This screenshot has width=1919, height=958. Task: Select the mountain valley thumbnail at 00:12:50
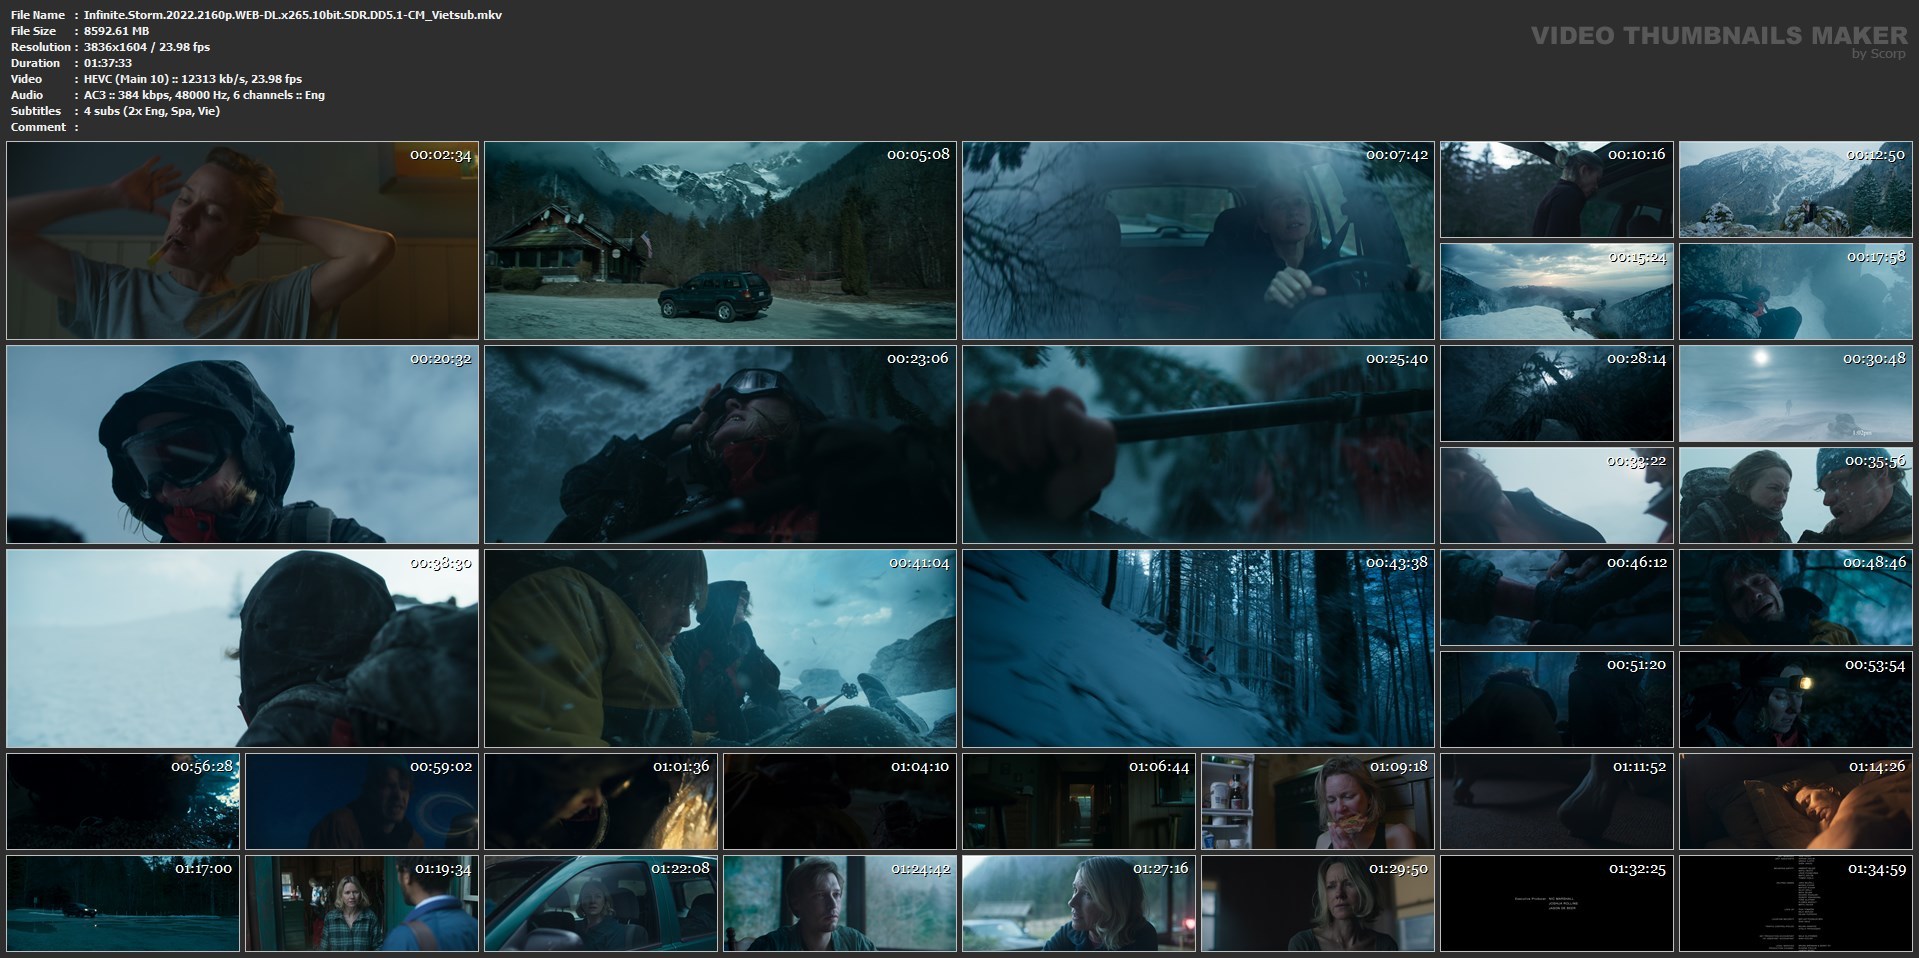coord(1795,189)
